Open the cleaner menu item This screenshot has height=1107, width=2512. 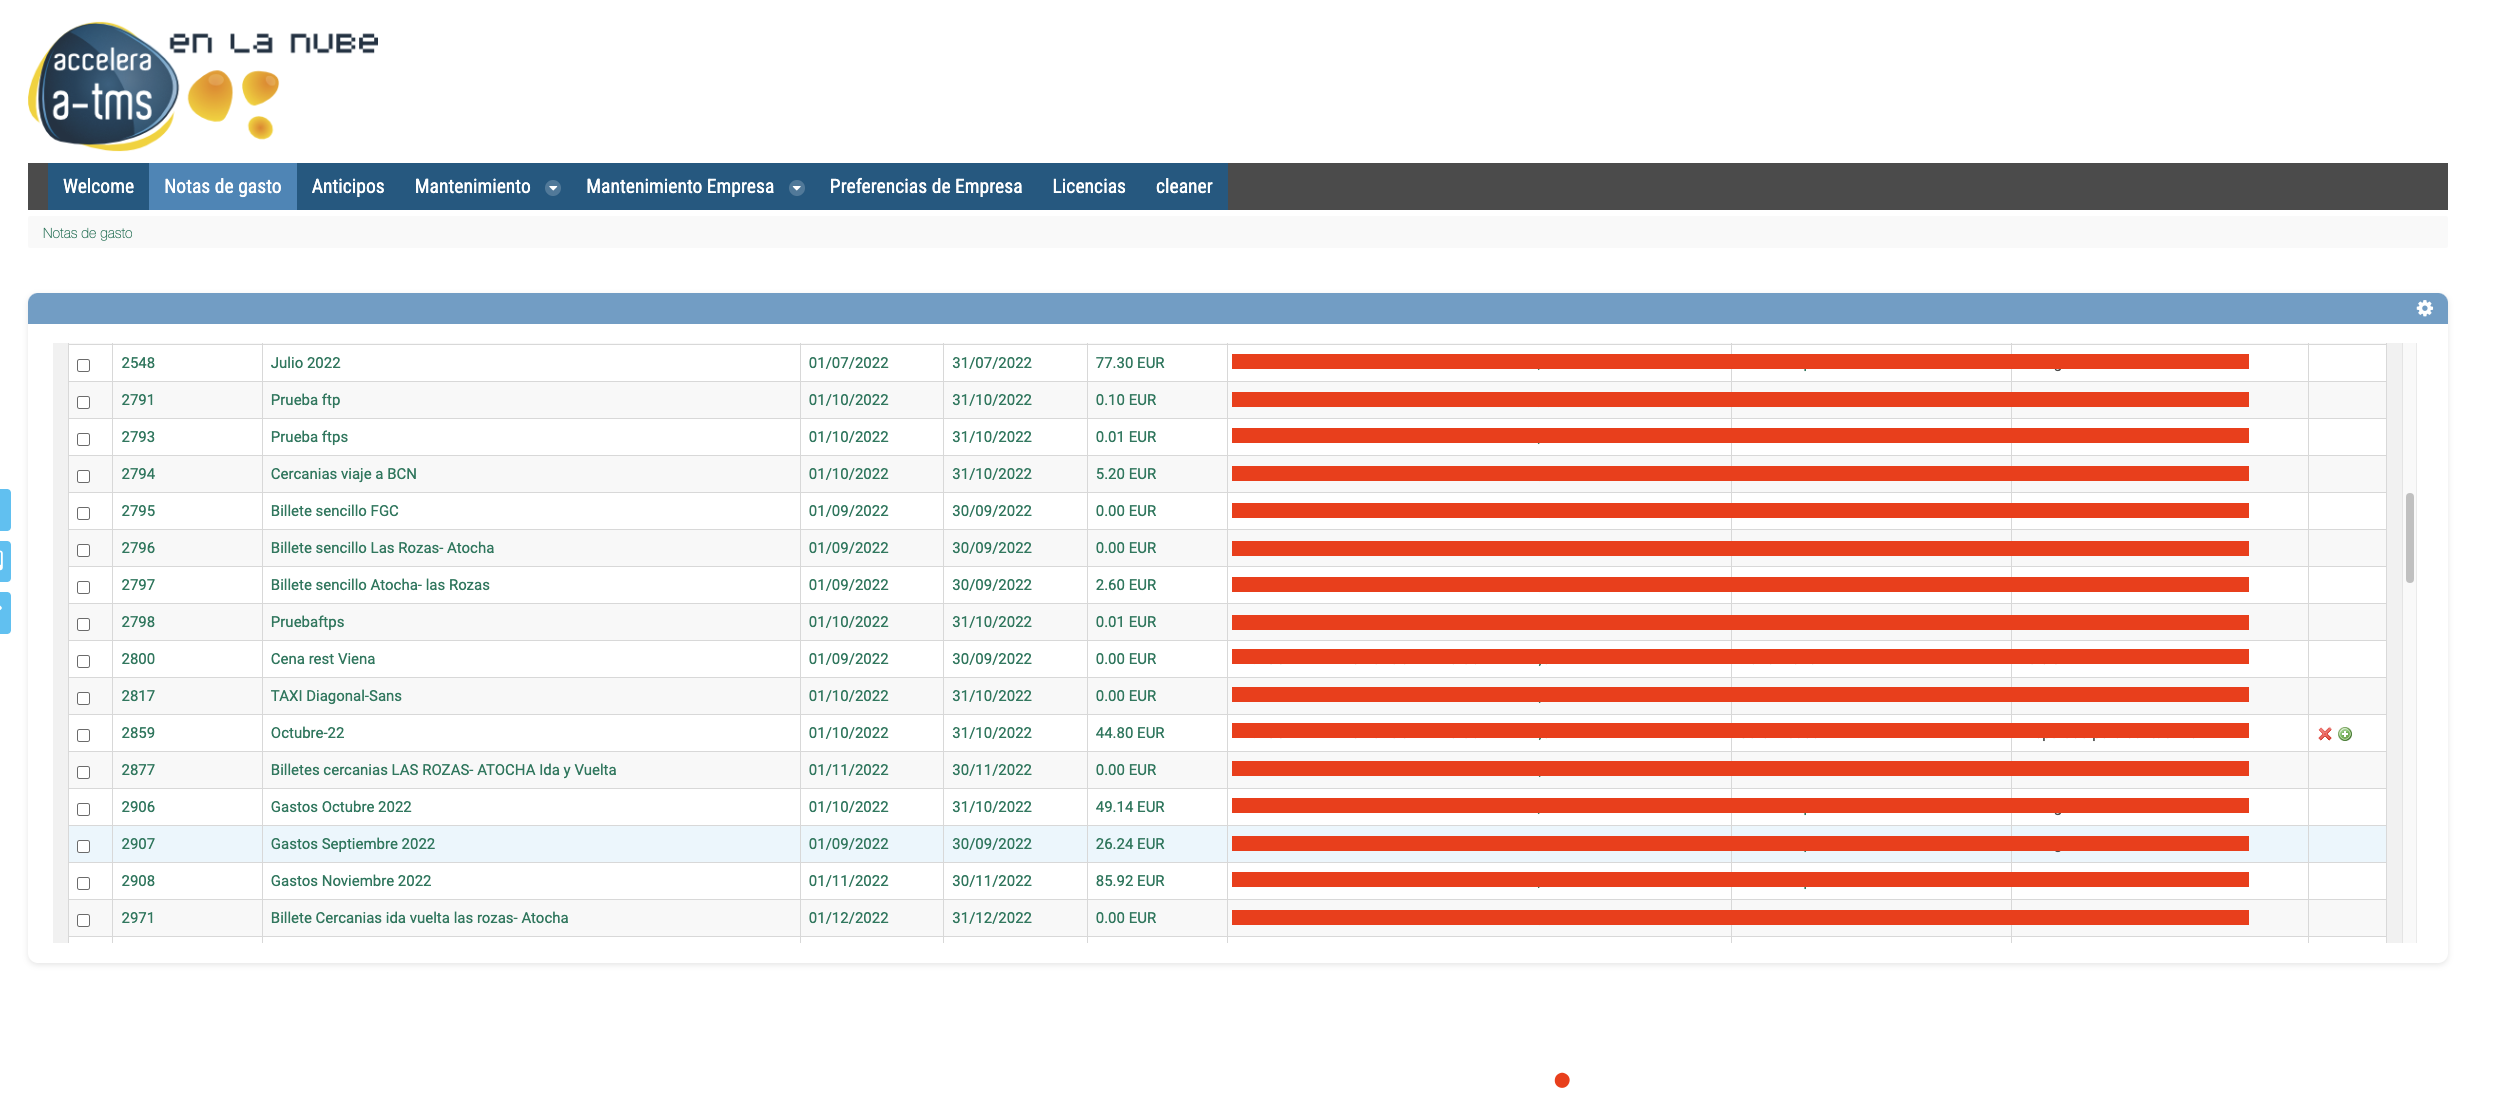pos(1184,186)
